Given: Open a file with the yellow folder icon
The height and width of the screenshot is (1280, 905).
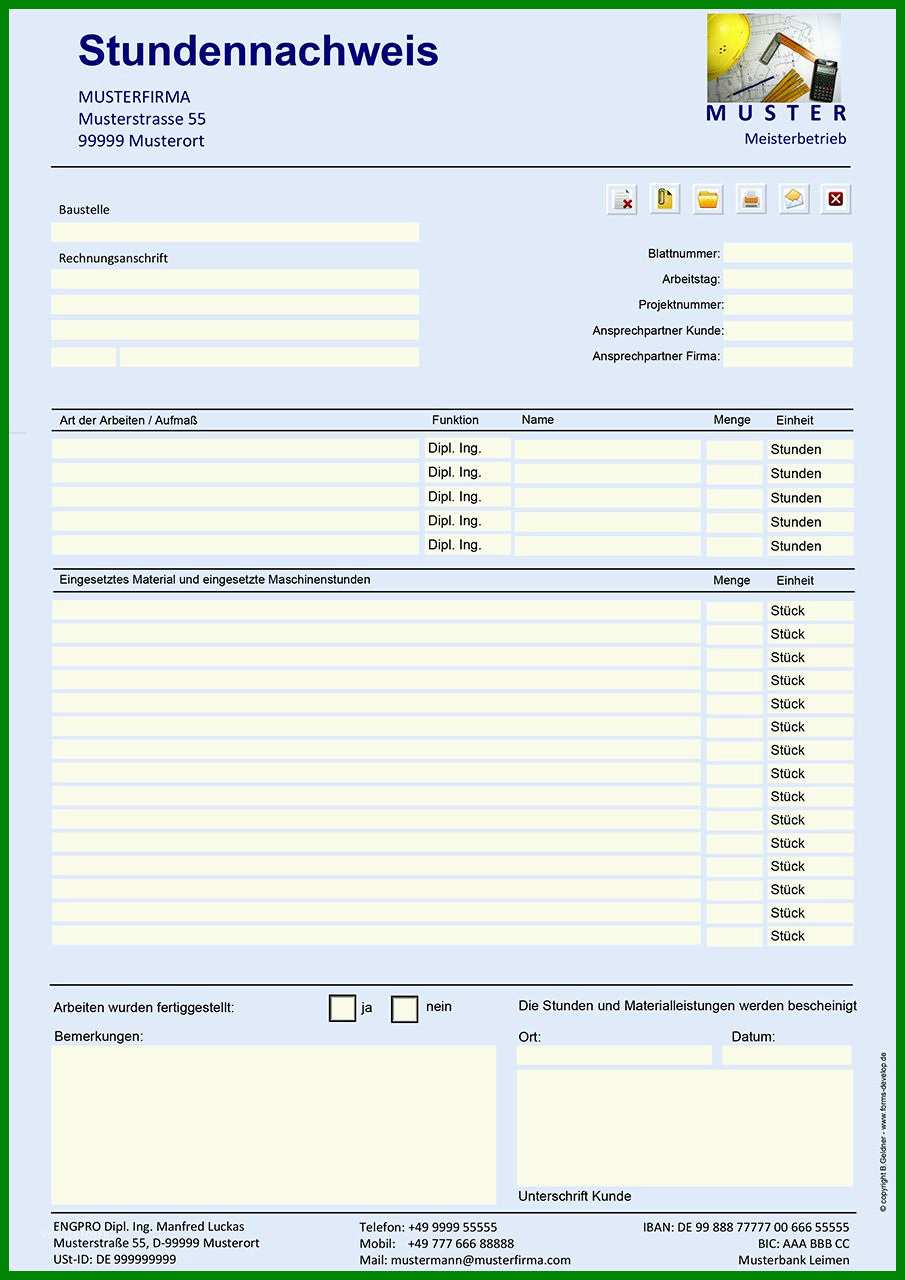Looking at the screenshot, I should 708,199.
